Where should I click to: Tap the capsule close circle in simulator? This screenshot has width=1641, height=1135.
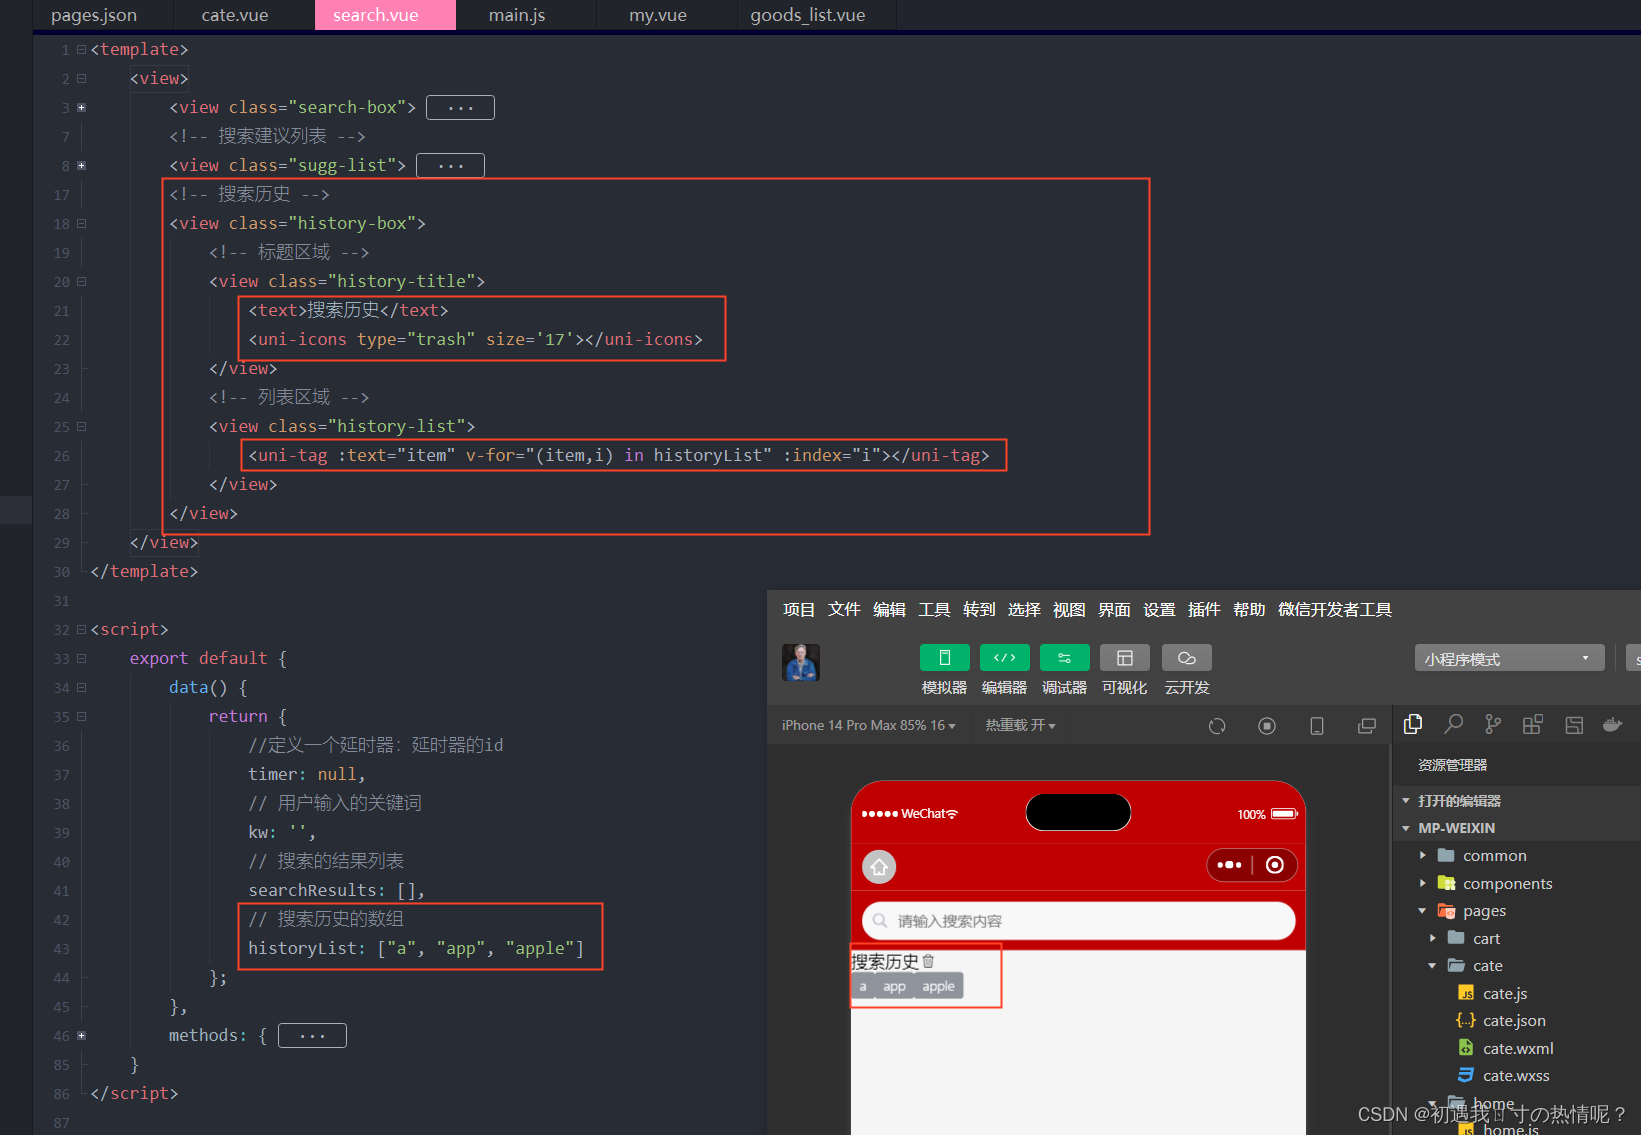[x=1275, y=865]
